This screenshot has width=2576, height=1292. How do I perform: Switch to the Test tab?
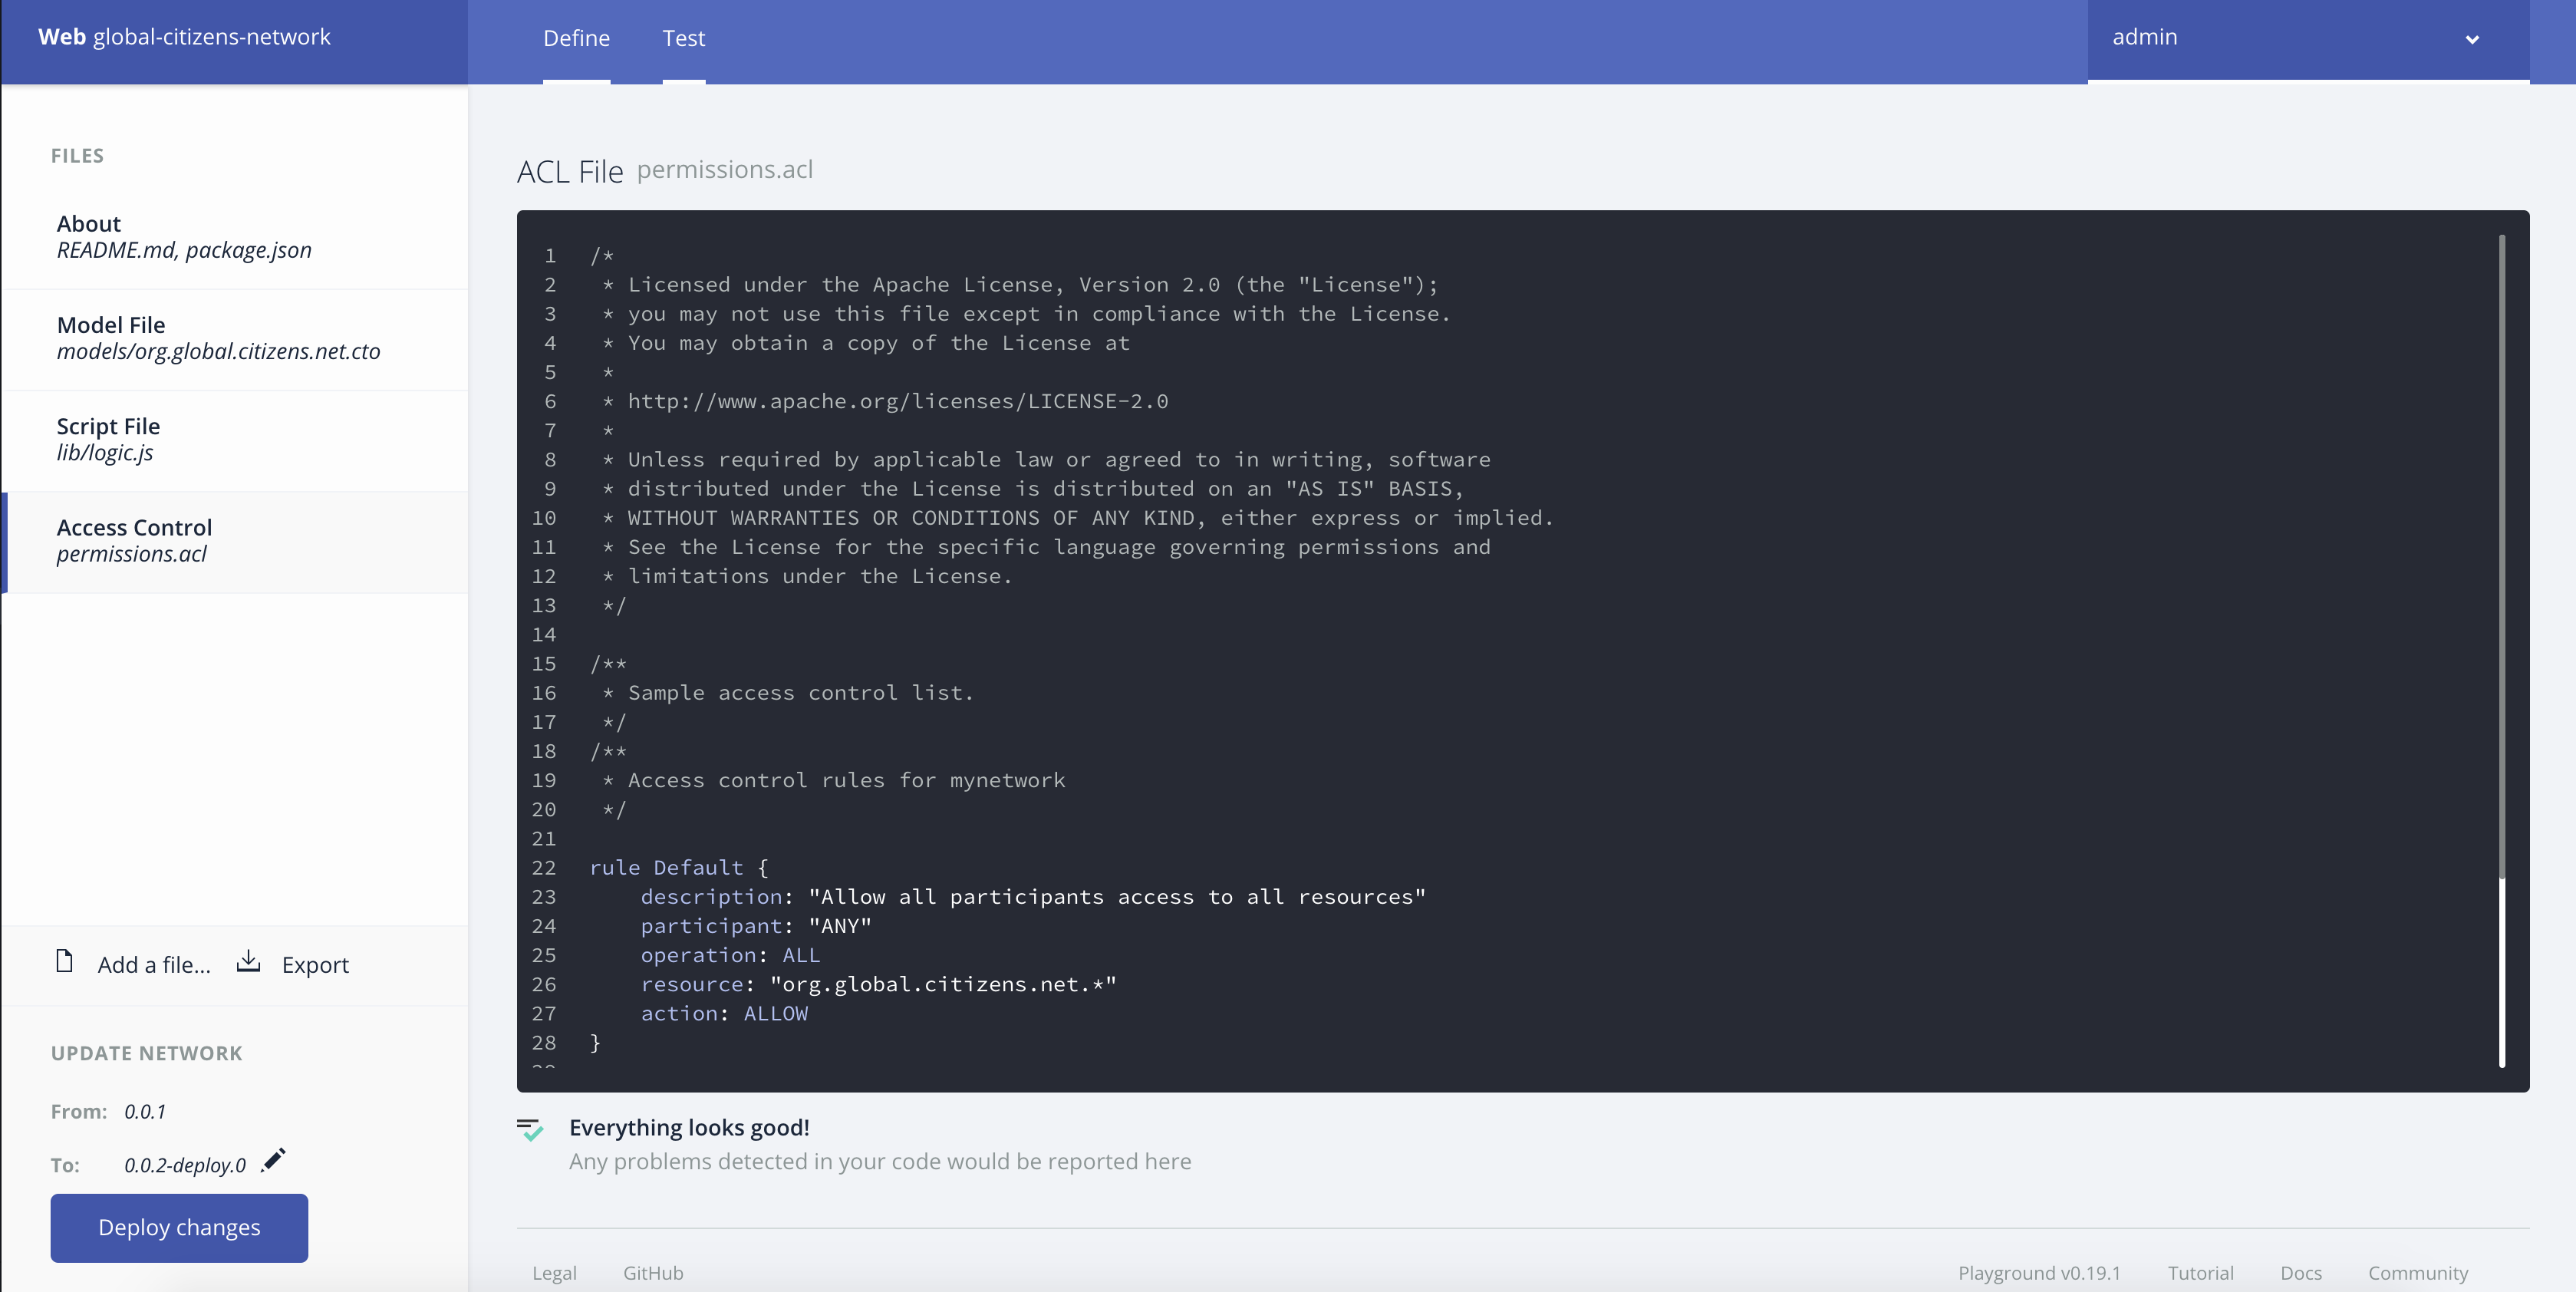683,39
